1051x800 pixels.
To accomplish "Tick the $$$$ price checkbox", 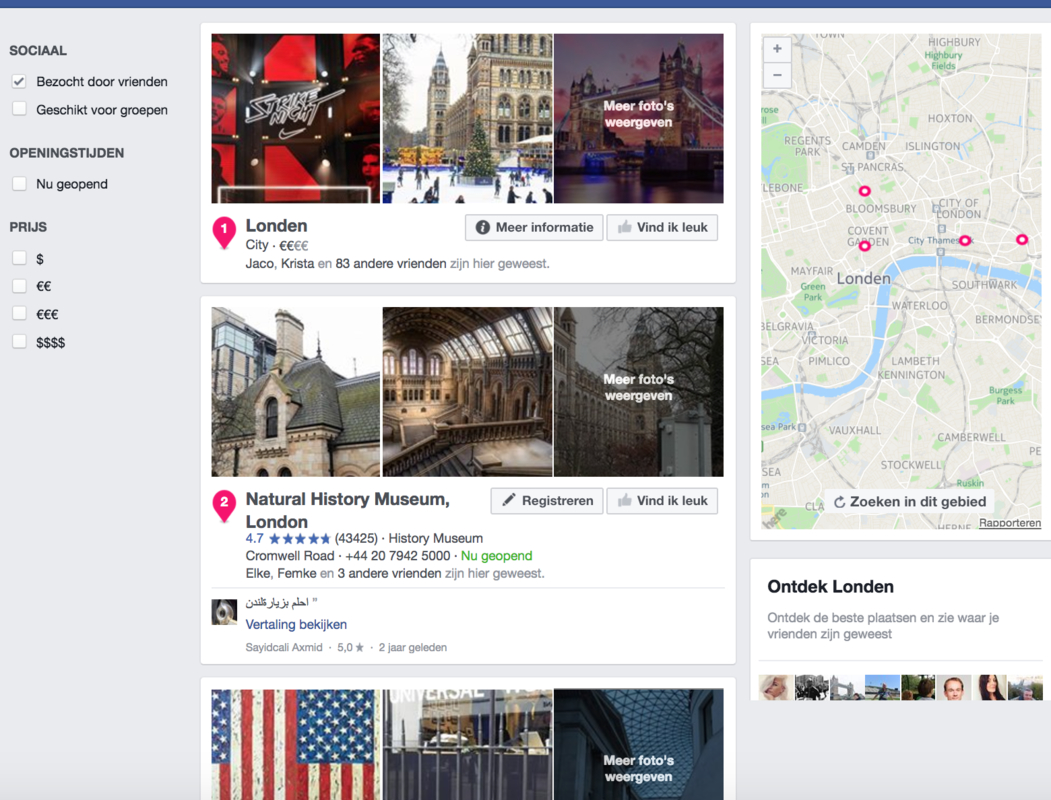I will pos(19,342).
